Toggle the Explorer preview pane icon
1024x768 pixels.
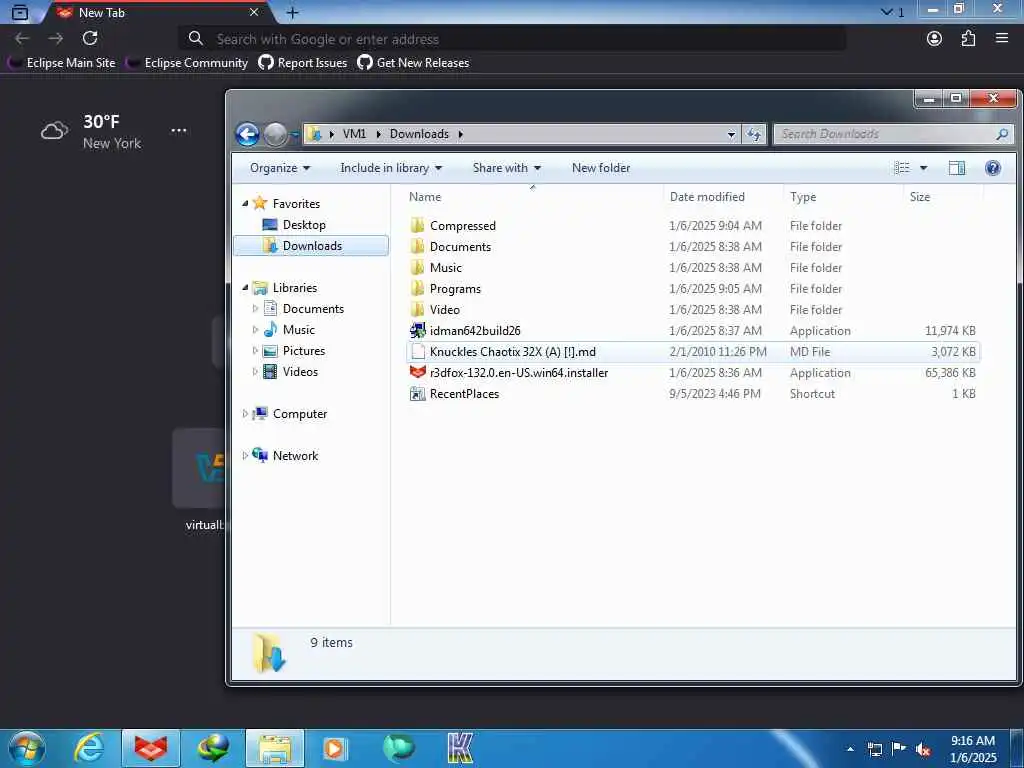(956, 168)
